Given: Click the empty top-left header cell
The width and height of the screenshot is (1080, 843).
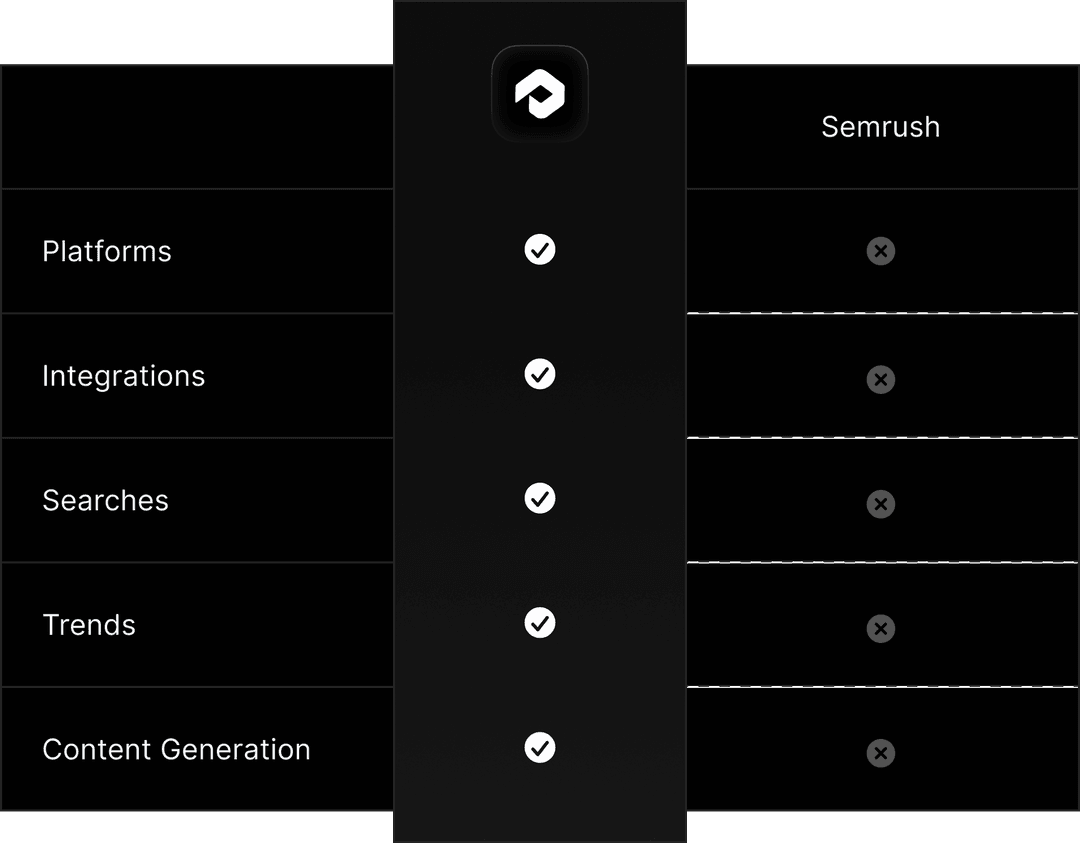Looking at the screenshot, I should pyautogui.click(x=197, y=127).
